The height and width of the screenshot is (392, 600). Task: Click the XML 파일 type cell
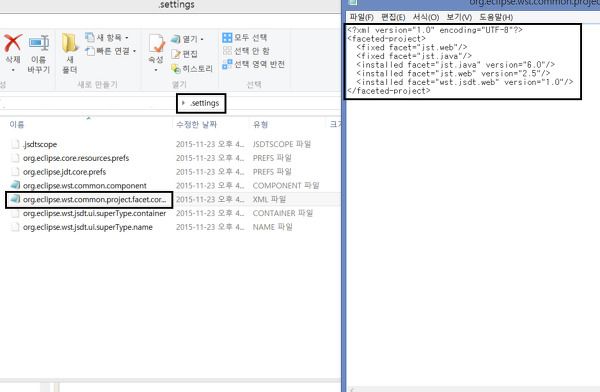point(269,199)
